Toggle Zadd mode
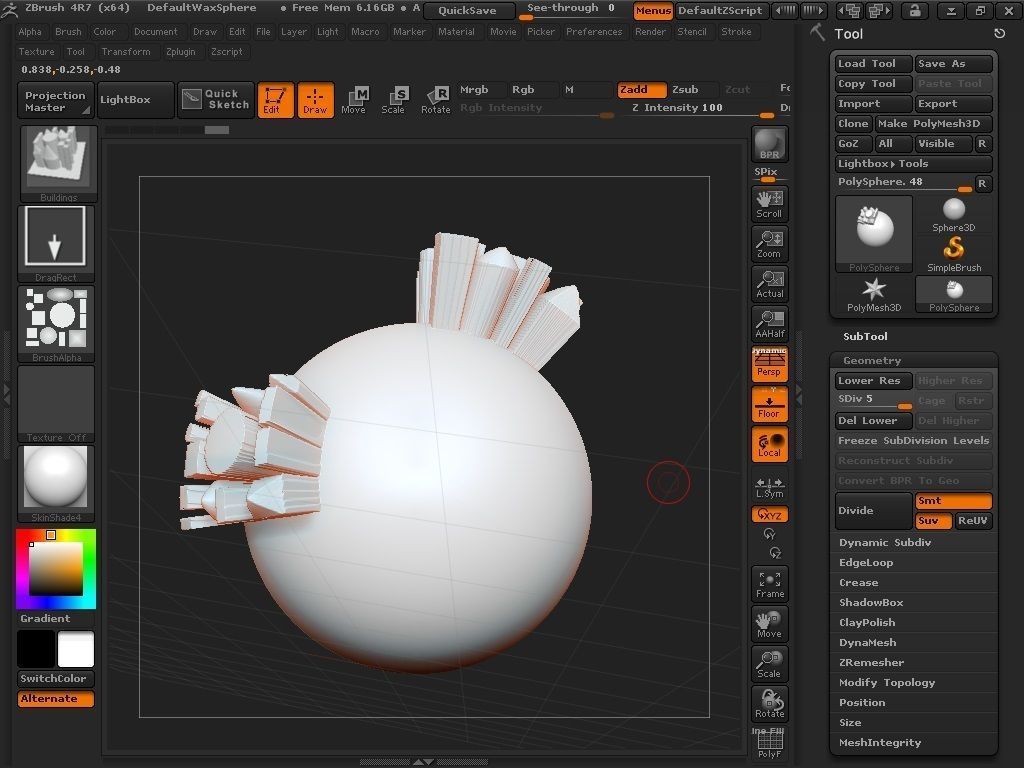Screen dimensions: 1024x768 pyautogui.click(x=642, y=89)
